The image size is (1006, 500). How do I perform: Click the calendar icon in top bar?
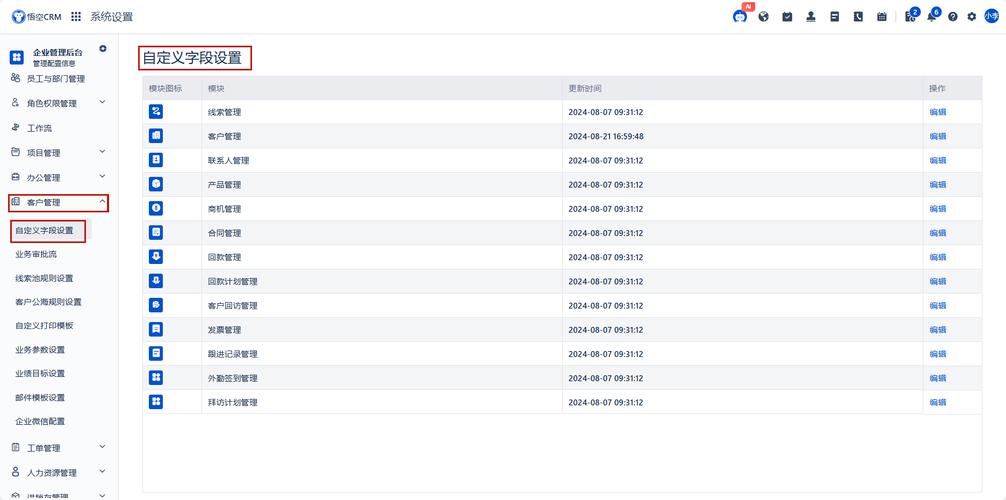pos(881,17)
